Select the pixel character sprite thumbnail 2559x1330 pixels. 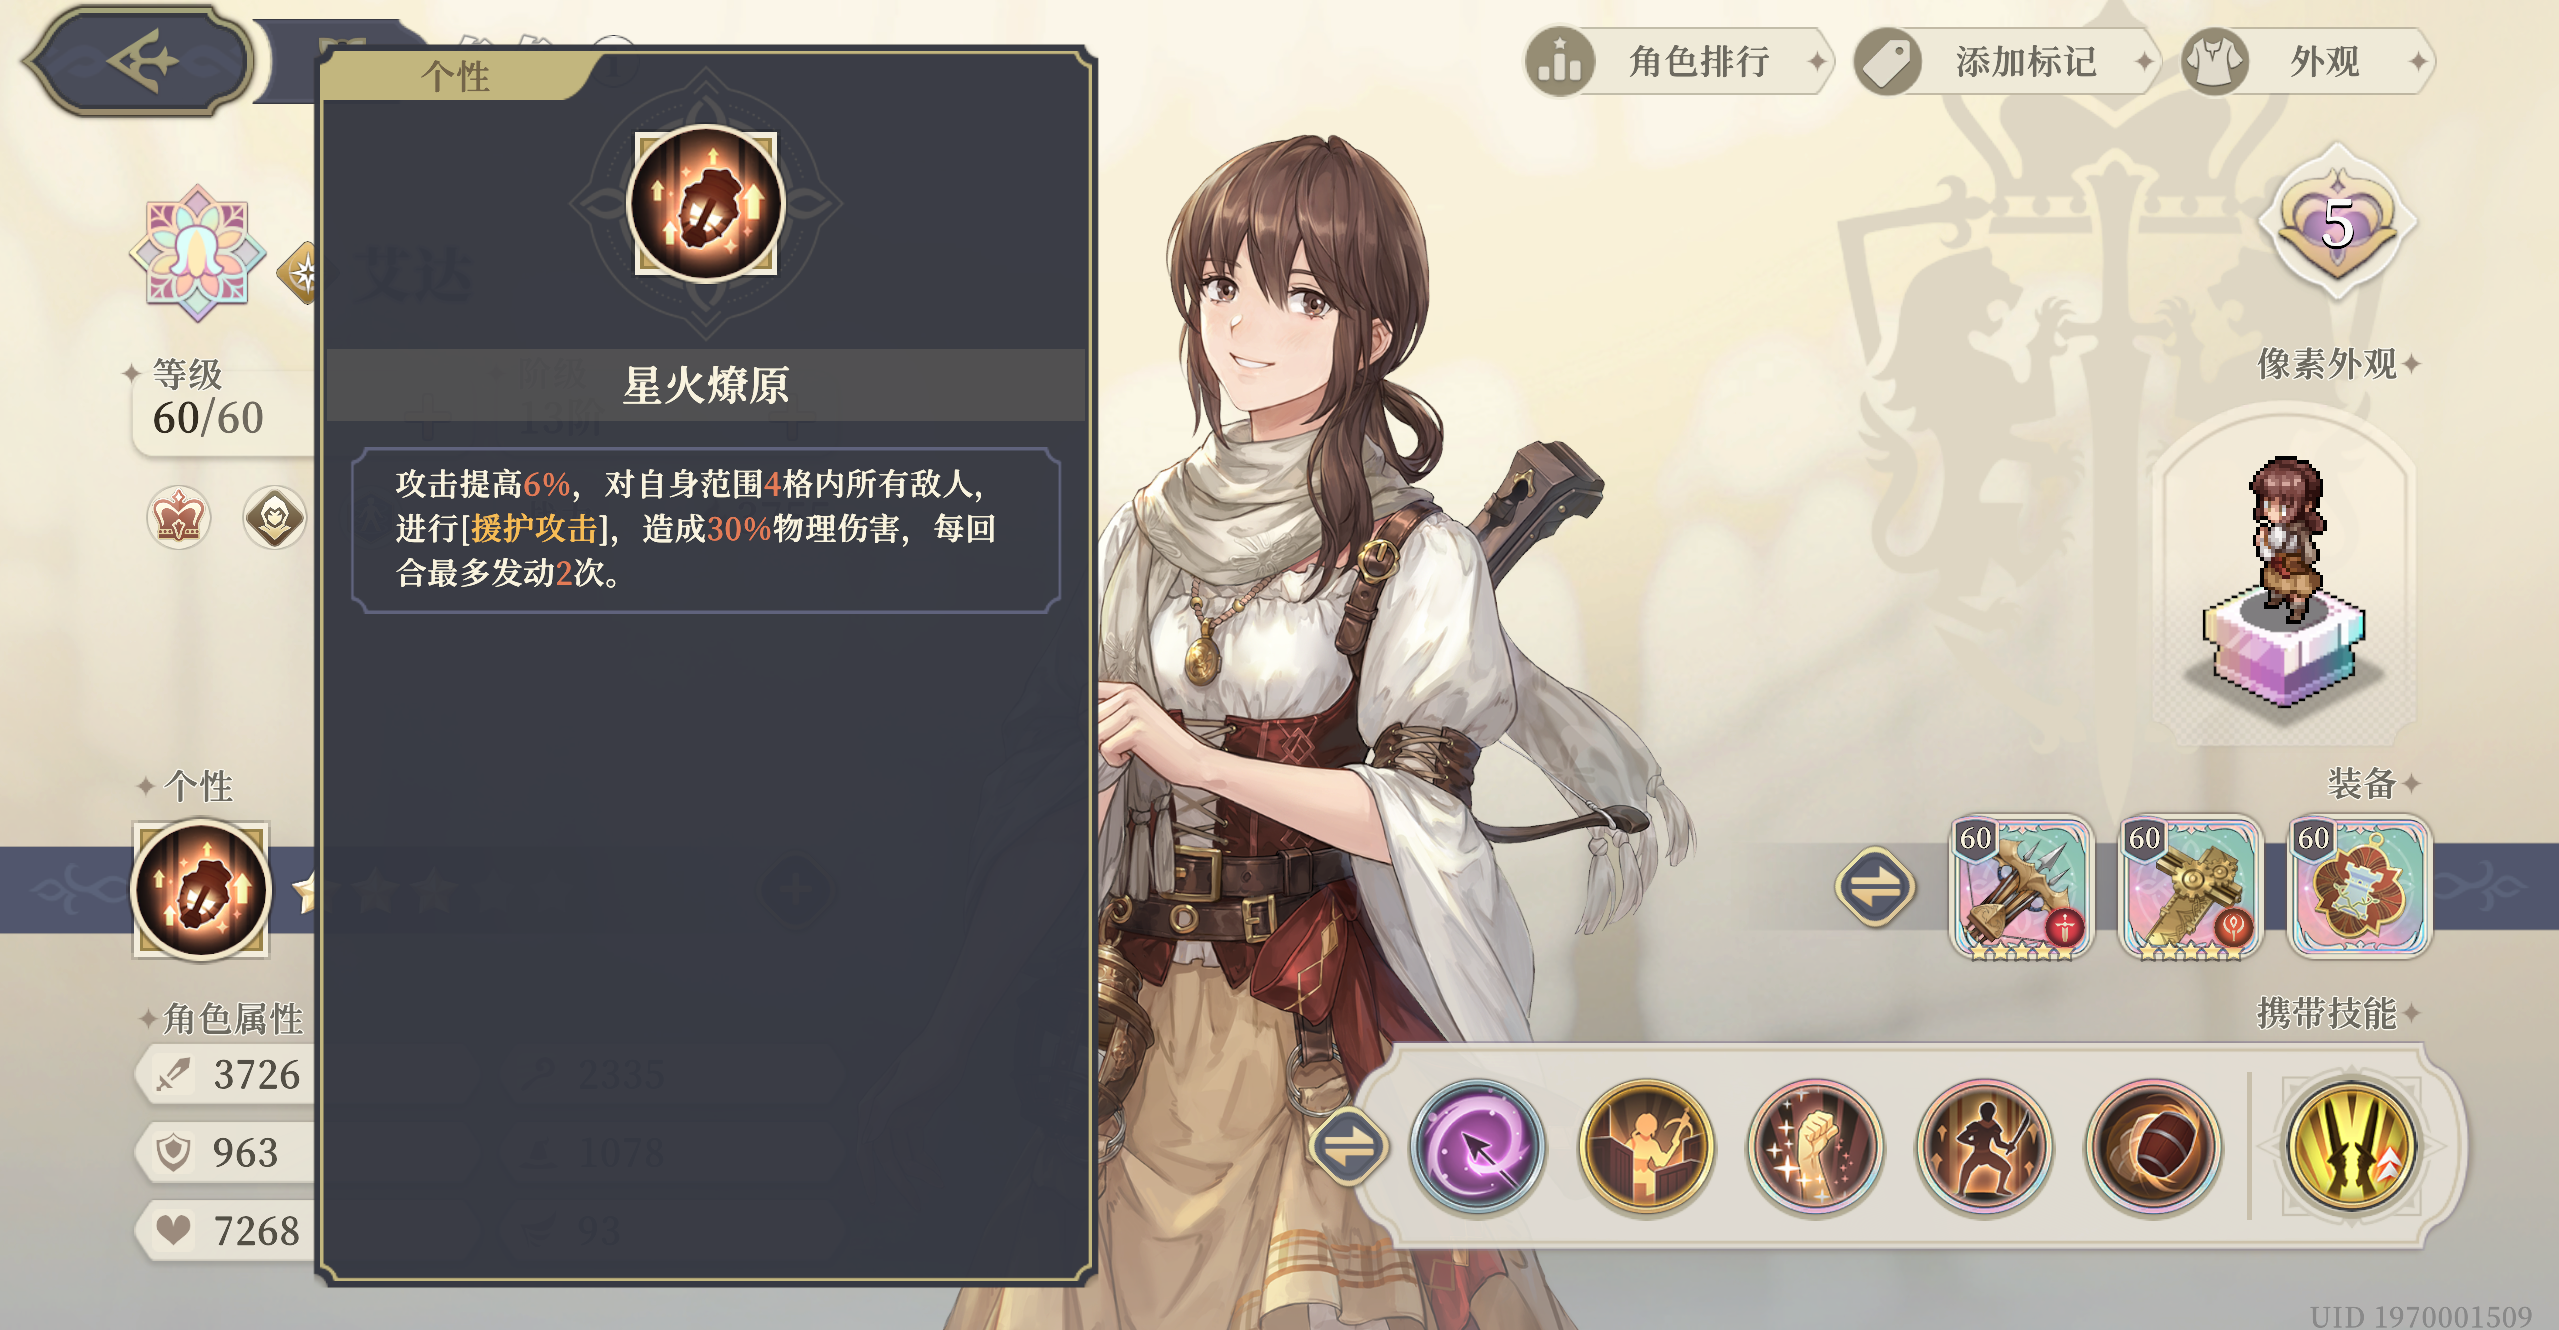(x=2286, y=582)
